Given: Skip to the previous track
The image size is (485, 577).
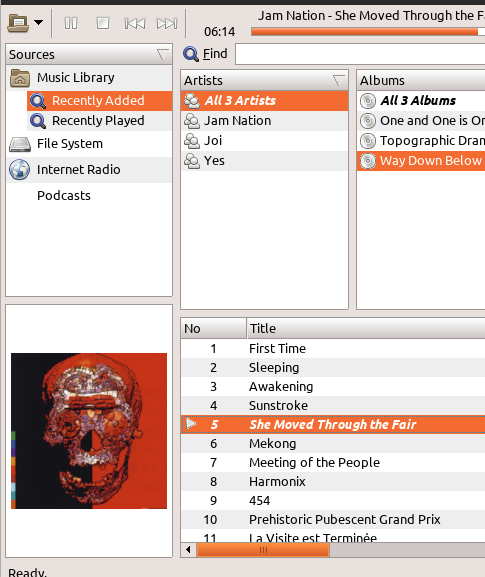Looking at the screenshot, I should click(135, 24).
